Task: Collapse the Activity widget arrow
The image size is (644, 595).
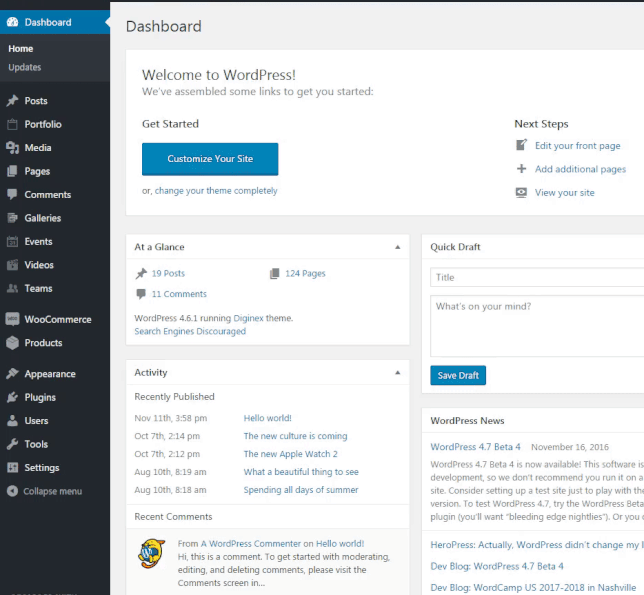Action: [397, 372]
